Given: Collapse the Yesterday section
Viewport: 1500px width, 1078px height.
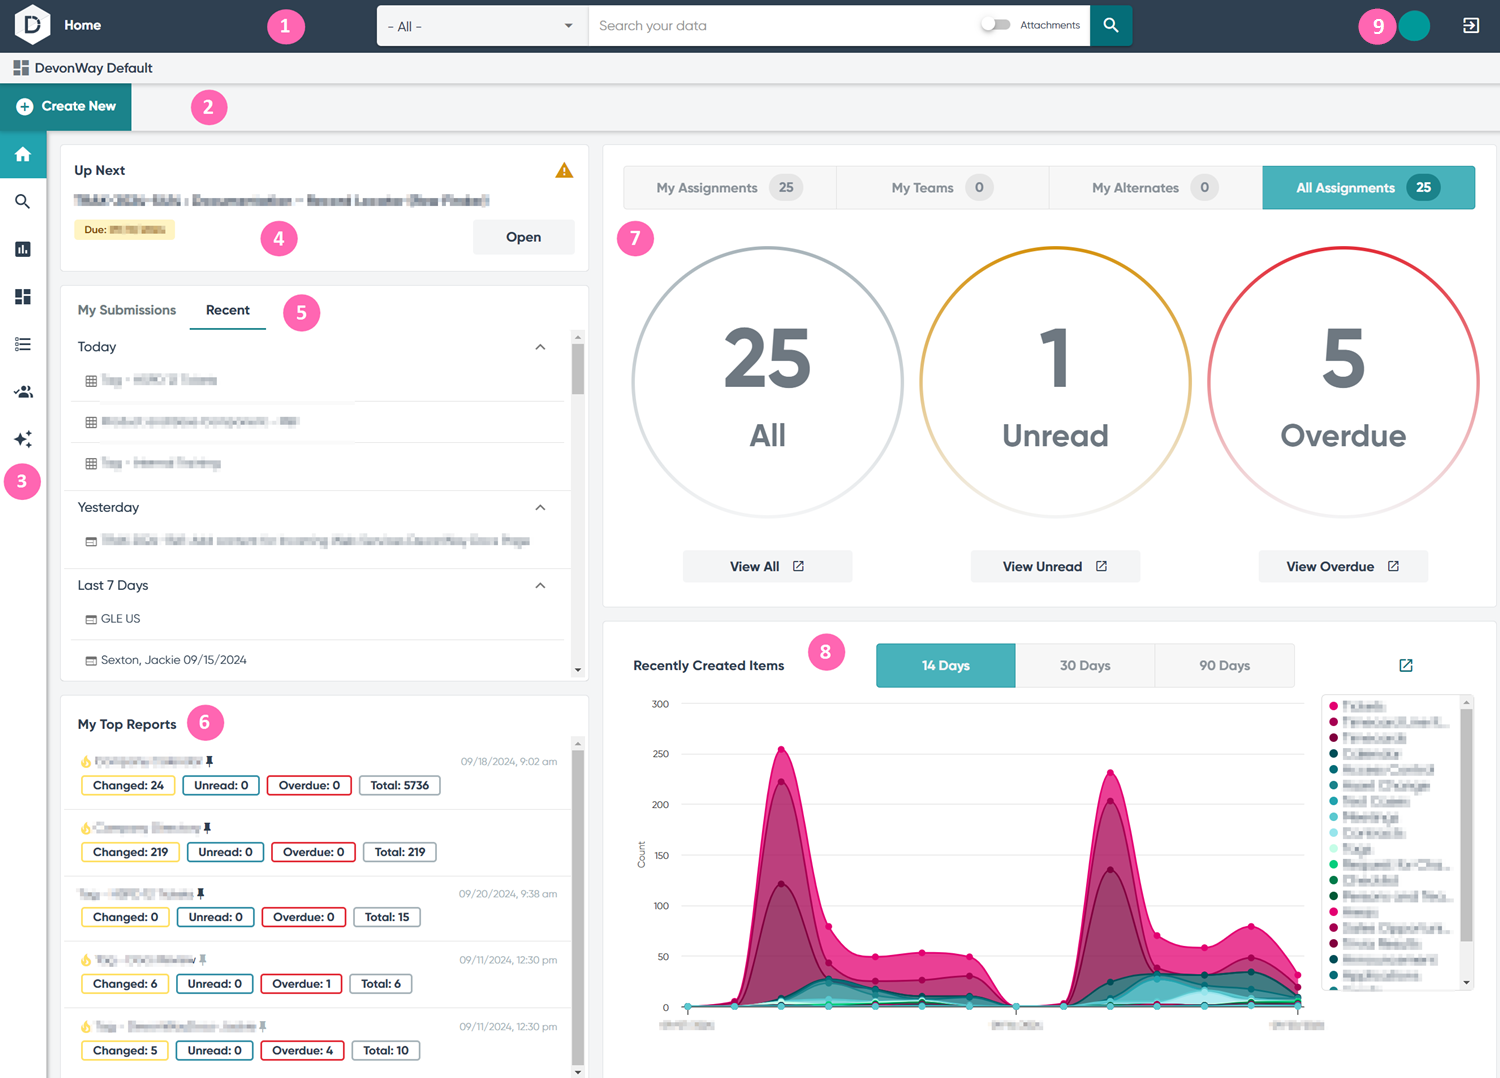Looking at the screenshot, I should click(540, 508).
